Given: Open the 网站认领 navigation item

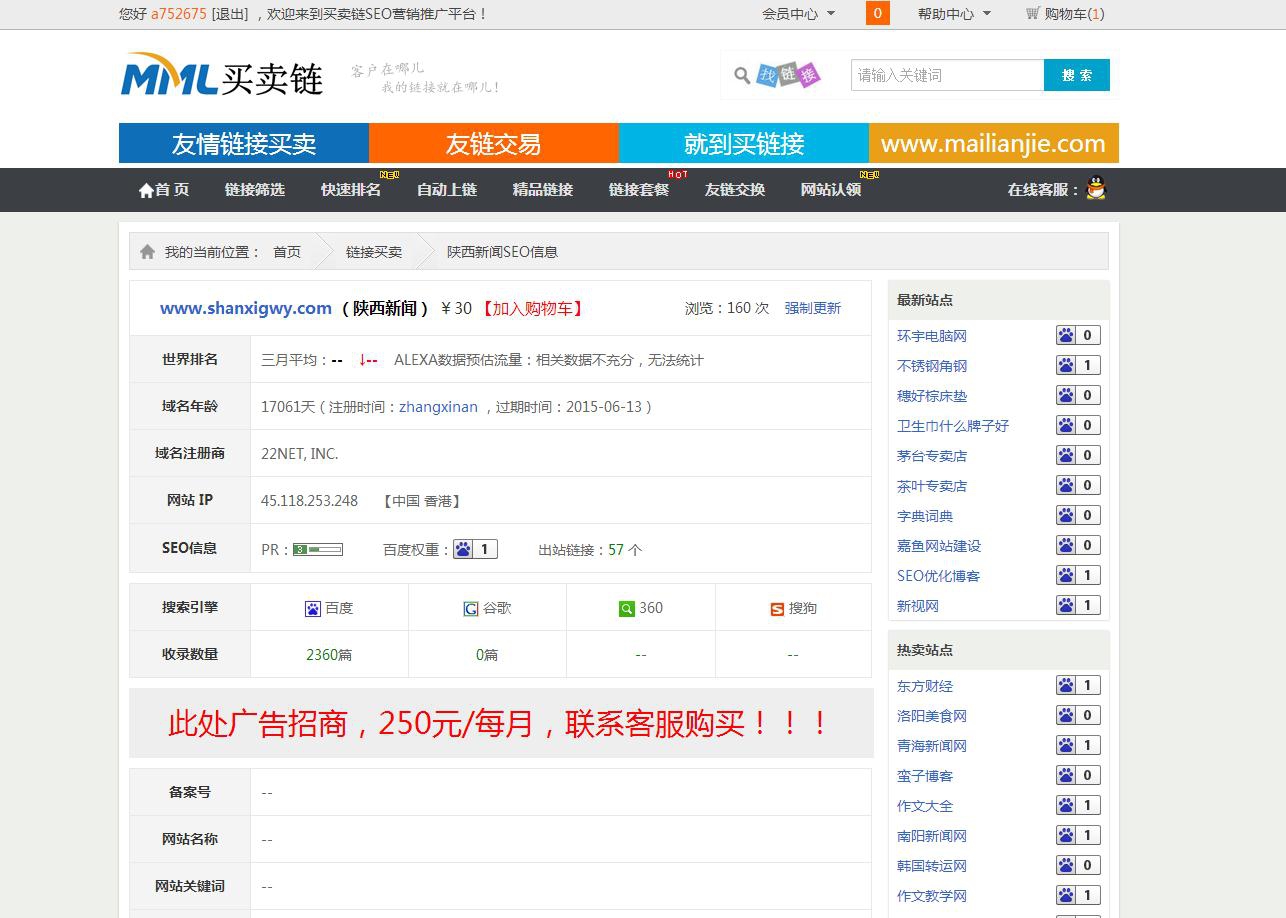Looking at the screenshot, I should point(831,189).
